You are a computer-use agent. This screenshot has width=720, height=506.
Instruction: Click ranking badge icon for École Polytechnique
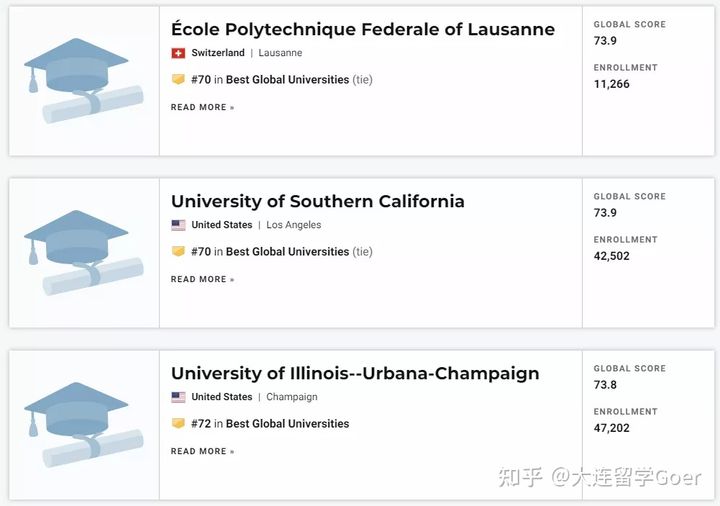pyautogui.click(x=178, y=79)
